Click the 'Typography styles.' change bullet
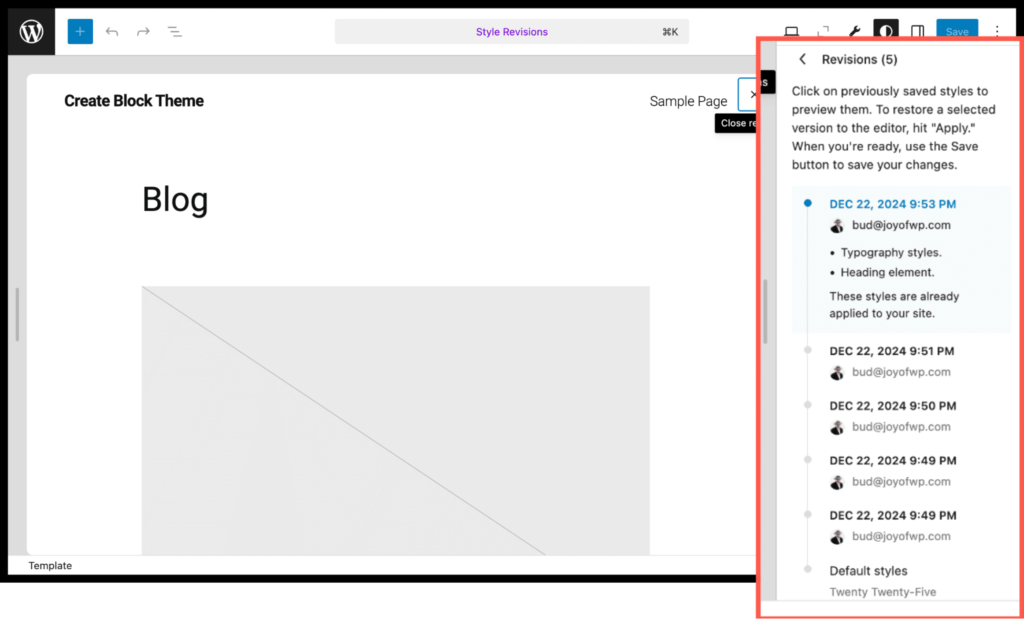 pyautogui.click(x=891, y=252)
